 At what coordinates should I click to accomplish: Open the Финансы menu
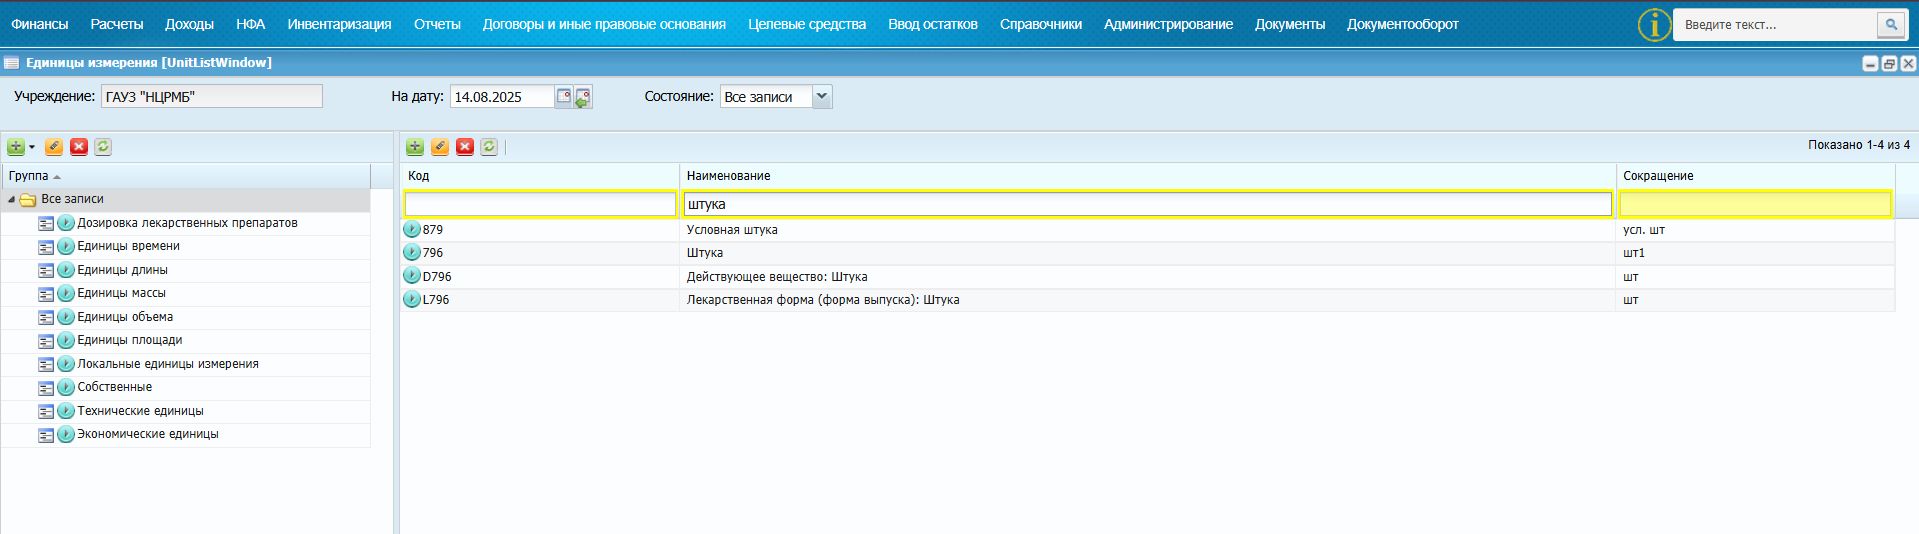(40, 24)
